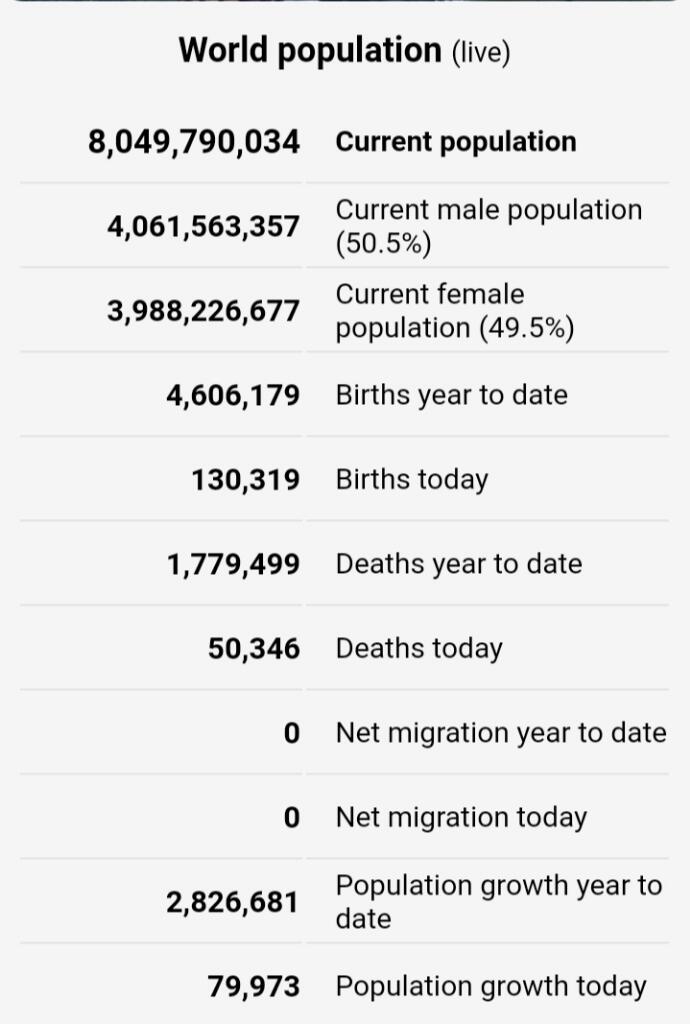Click the Current population label
The image size is (690, 1024).
(x=456, y=142)
